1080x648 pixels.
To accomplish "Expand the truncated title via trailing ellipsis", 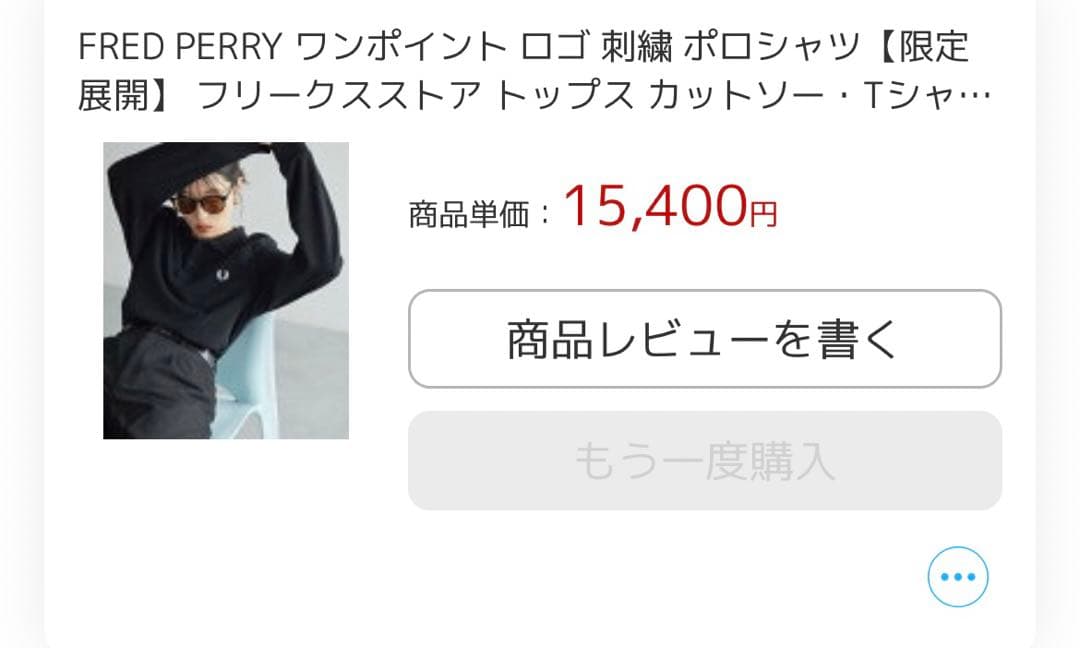I will pos(979,96).
